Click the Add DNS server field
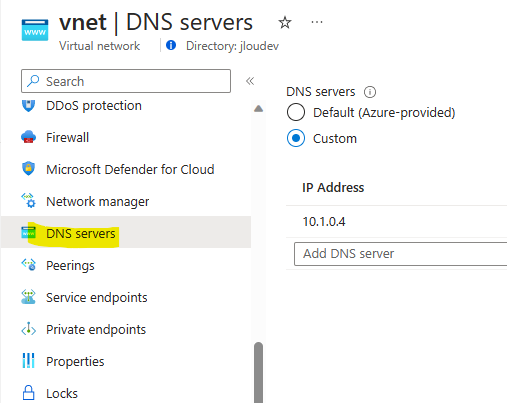This screenshot has width=507, height=403. pyautogui.click(x=400, y=254)
